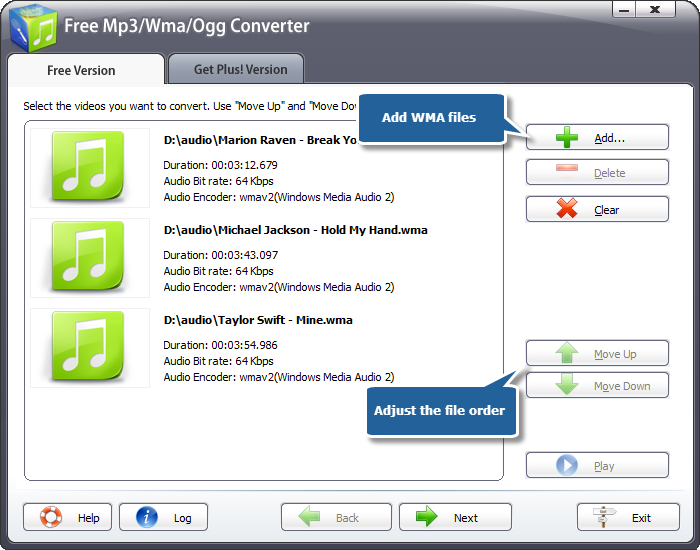Click Audio Encoder of Michael Jackson file
This screenshot has width=700, height=550.
pos(279,287)
